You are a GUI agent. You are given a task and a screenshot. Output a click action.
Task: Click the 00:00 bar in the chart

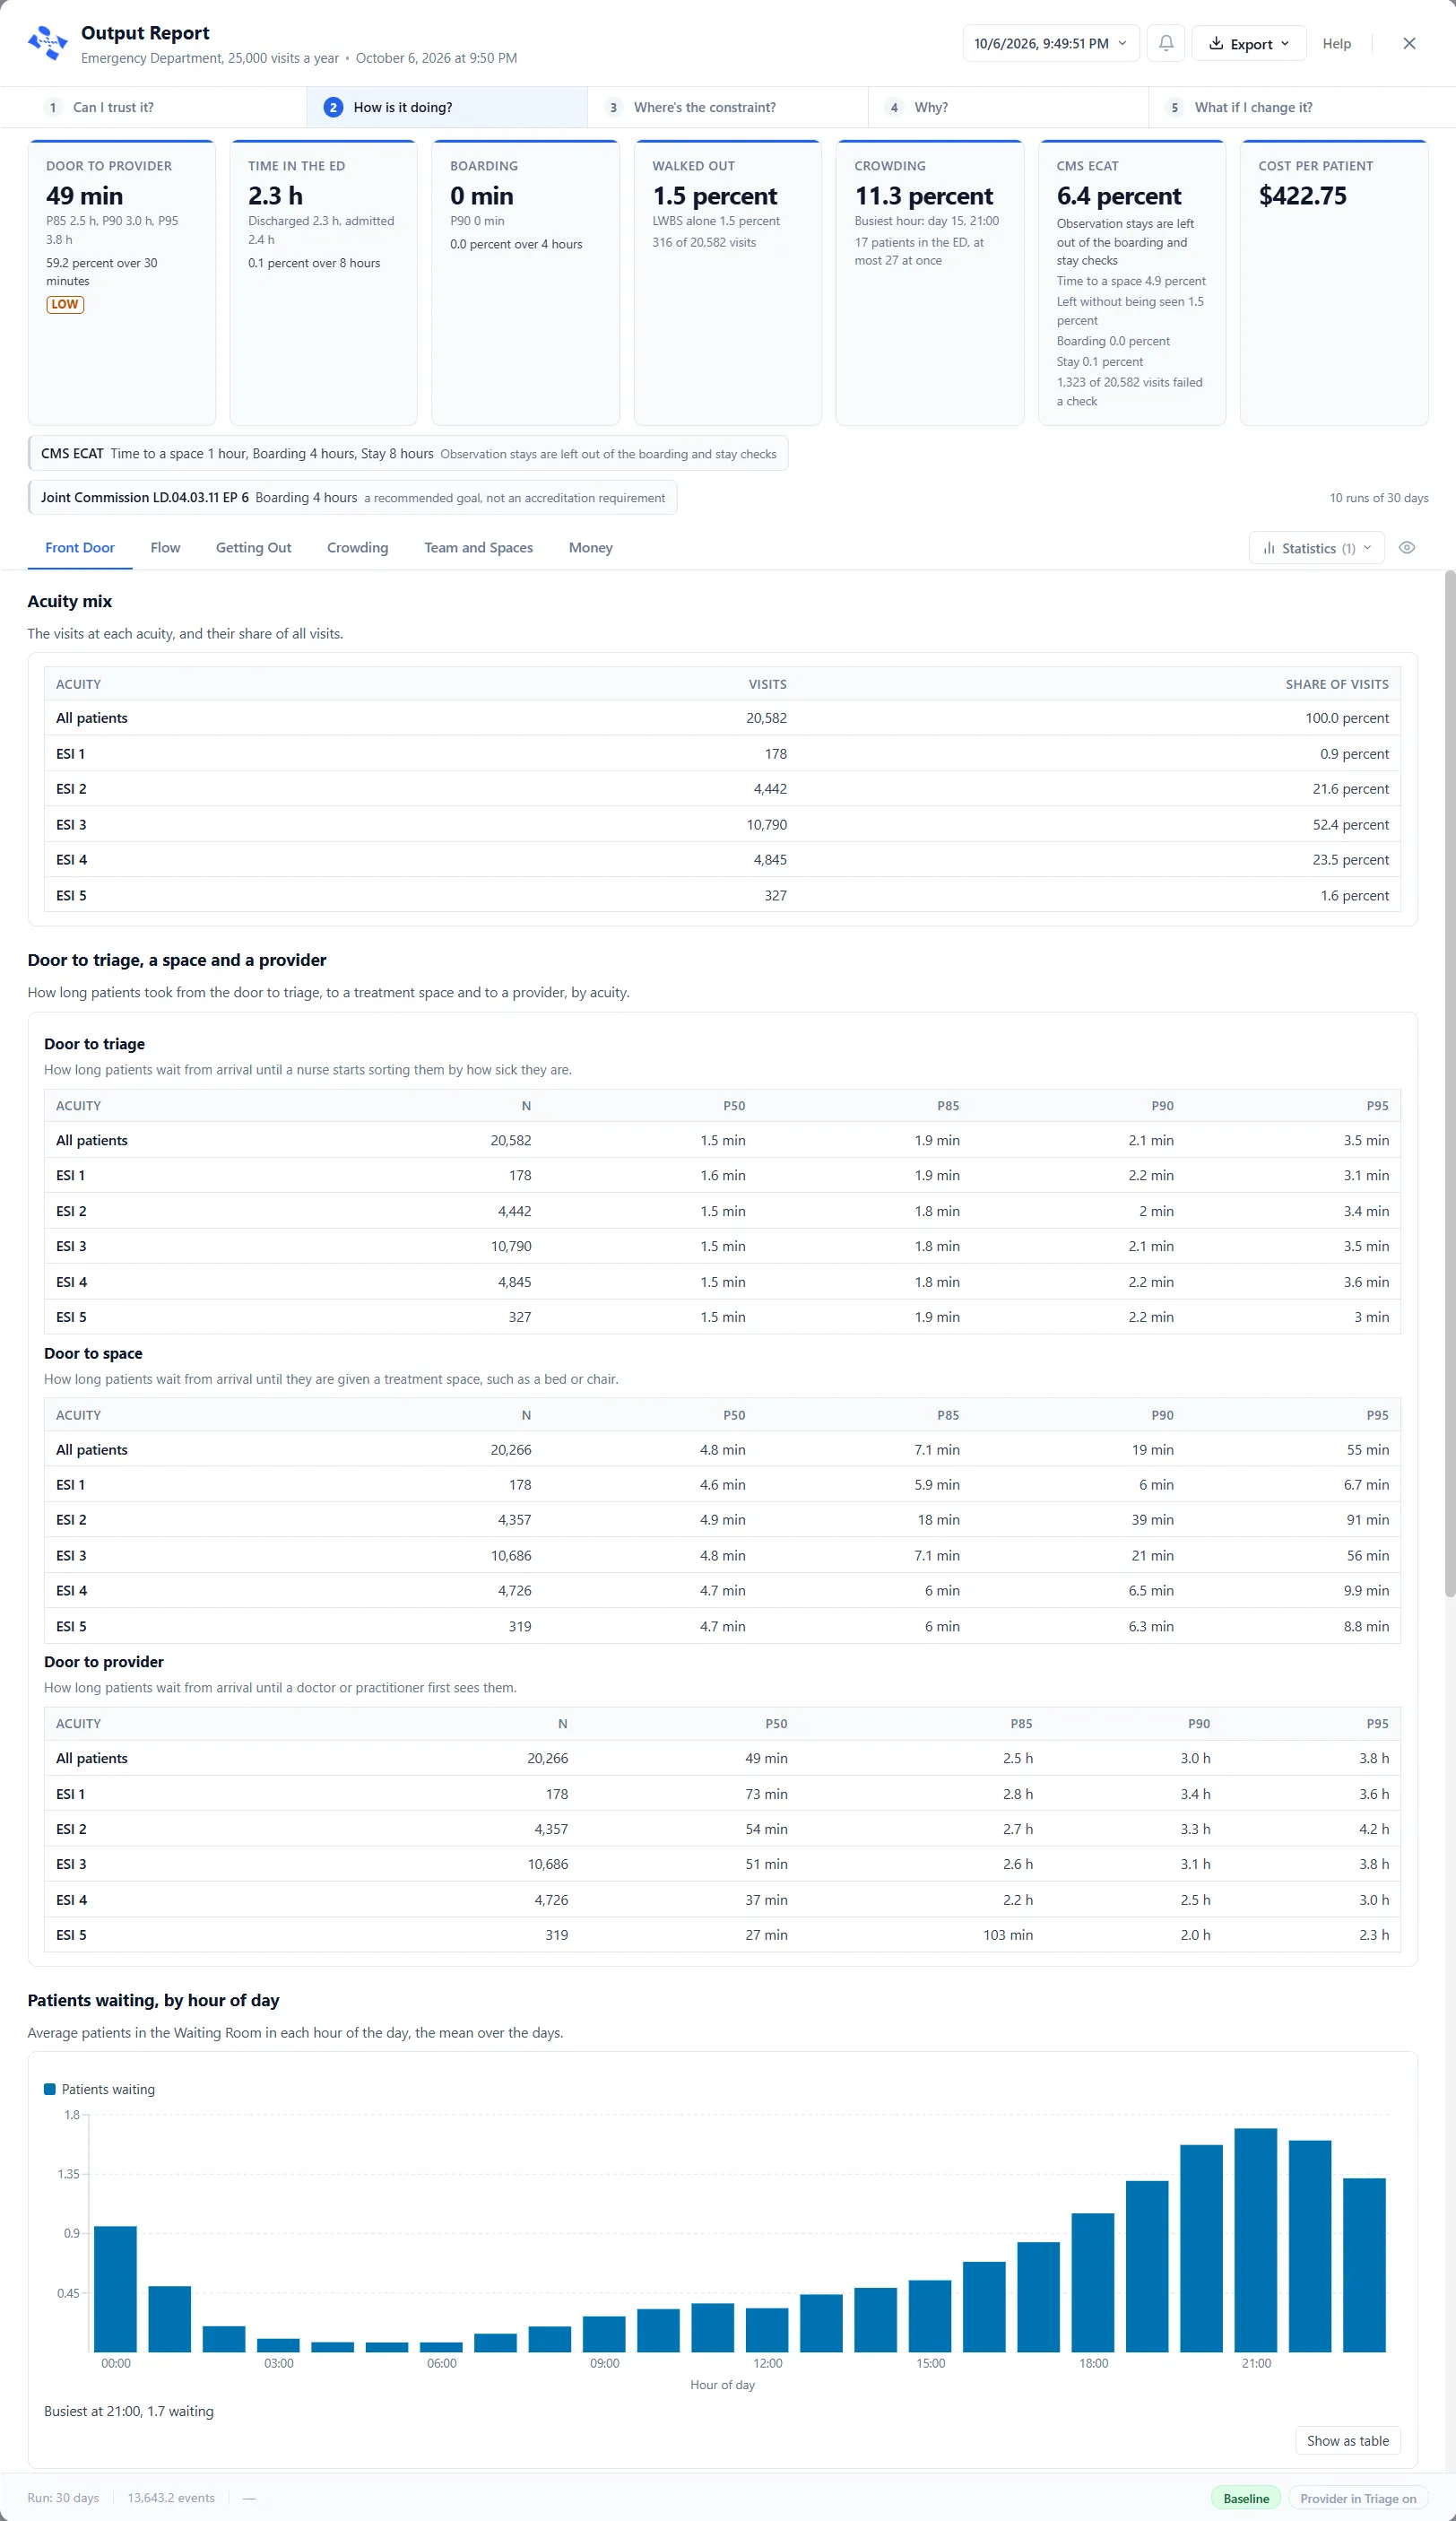(115, 2289)
